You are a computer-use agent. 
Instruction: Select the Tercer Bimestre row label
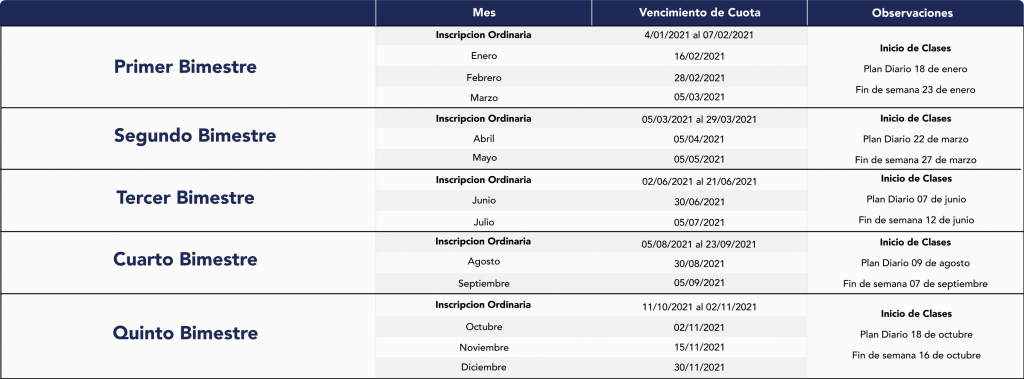(x=185, y=197)
